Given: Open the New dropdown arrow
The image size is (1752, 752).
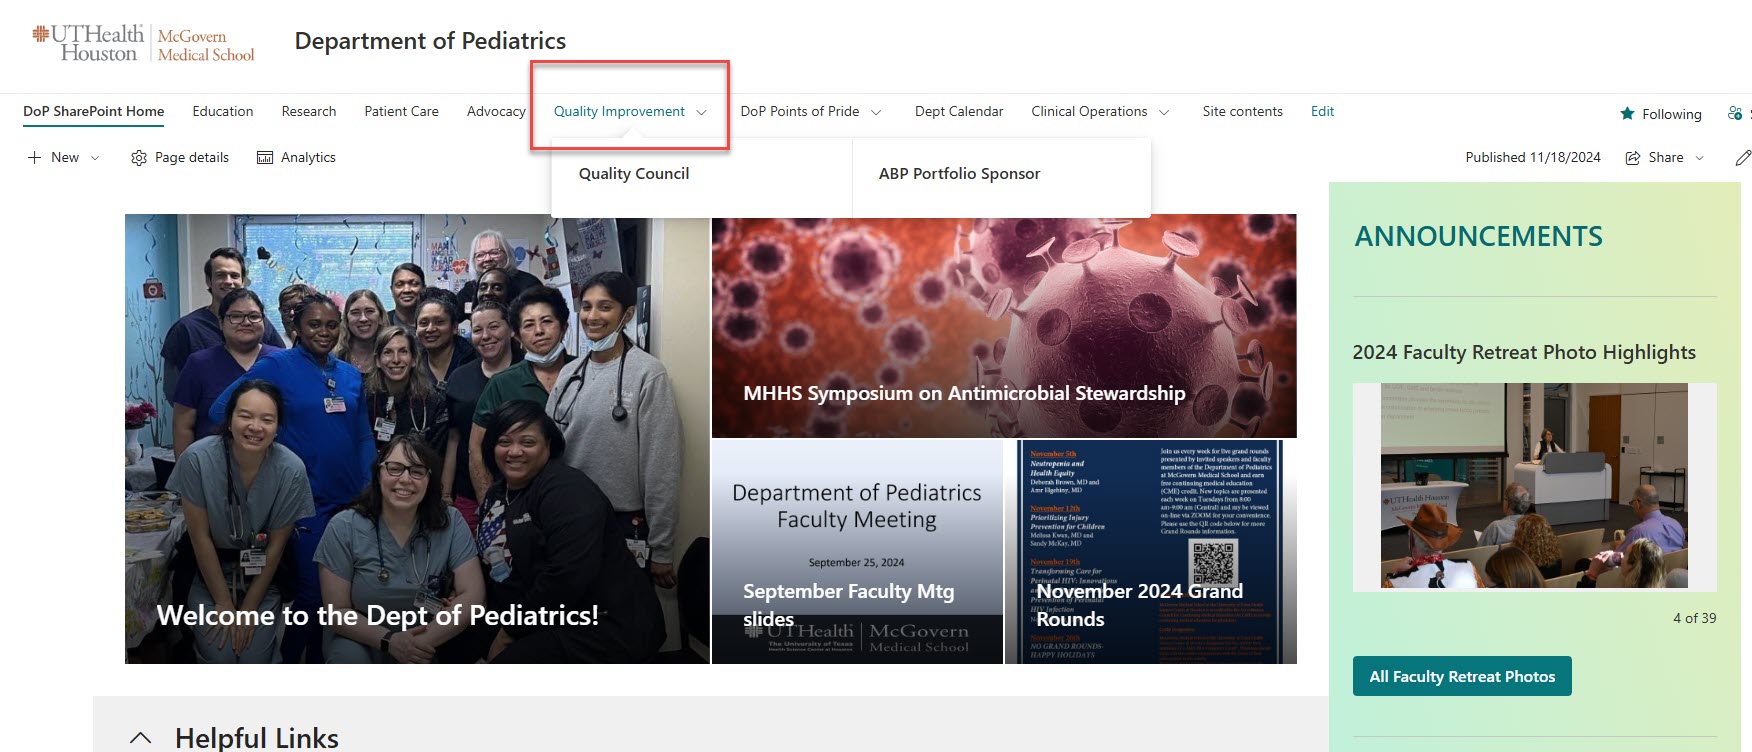Looking at the screenshot, I should click(95, 158).
